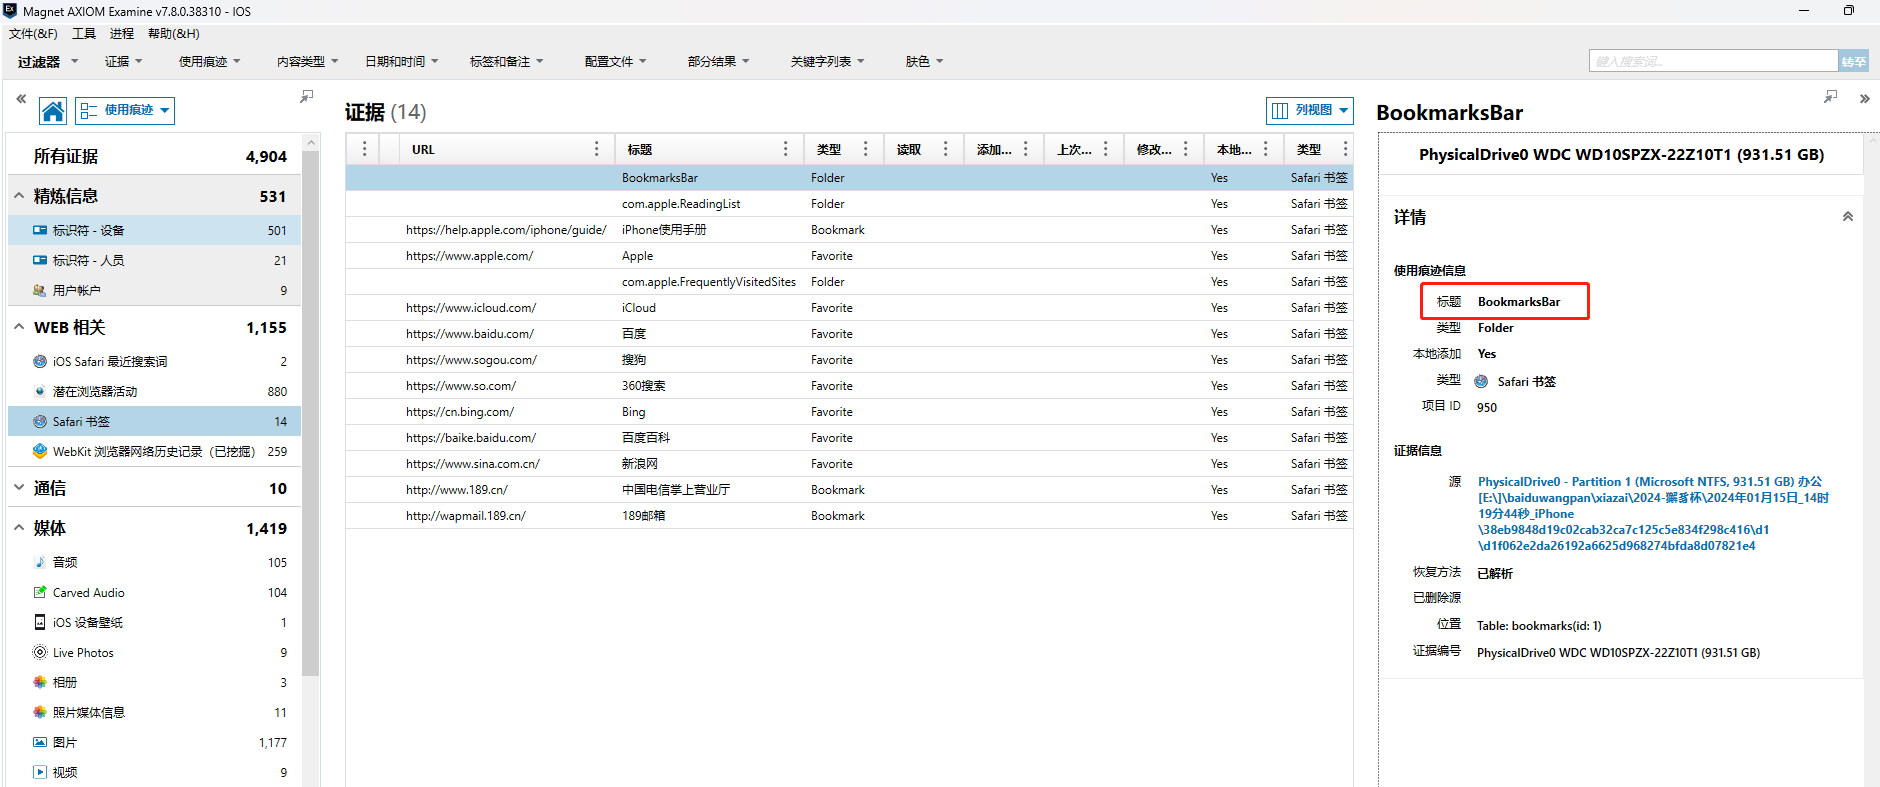Click the Carved Audio icon
This screenshot has height=787, width=1880.
pyautogui.click(x=40, y=592)
